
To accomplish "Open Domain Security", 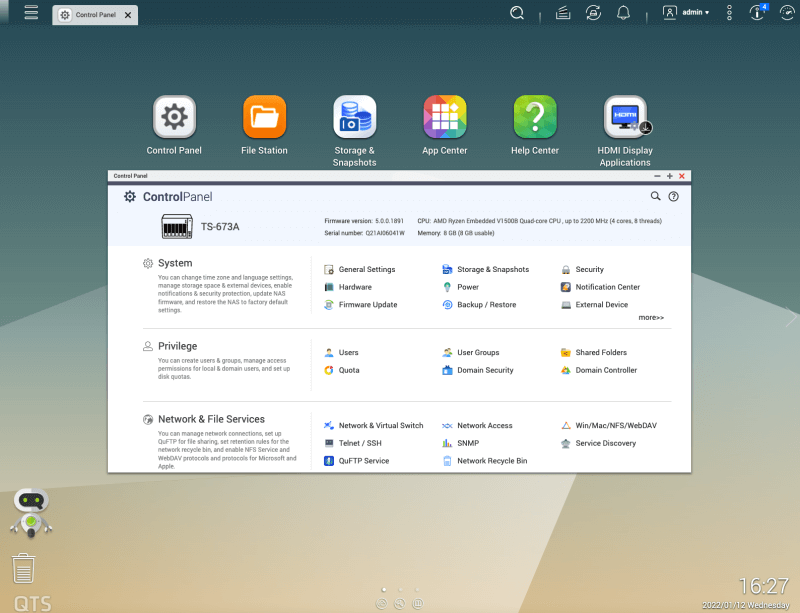I will coord(478,370).
